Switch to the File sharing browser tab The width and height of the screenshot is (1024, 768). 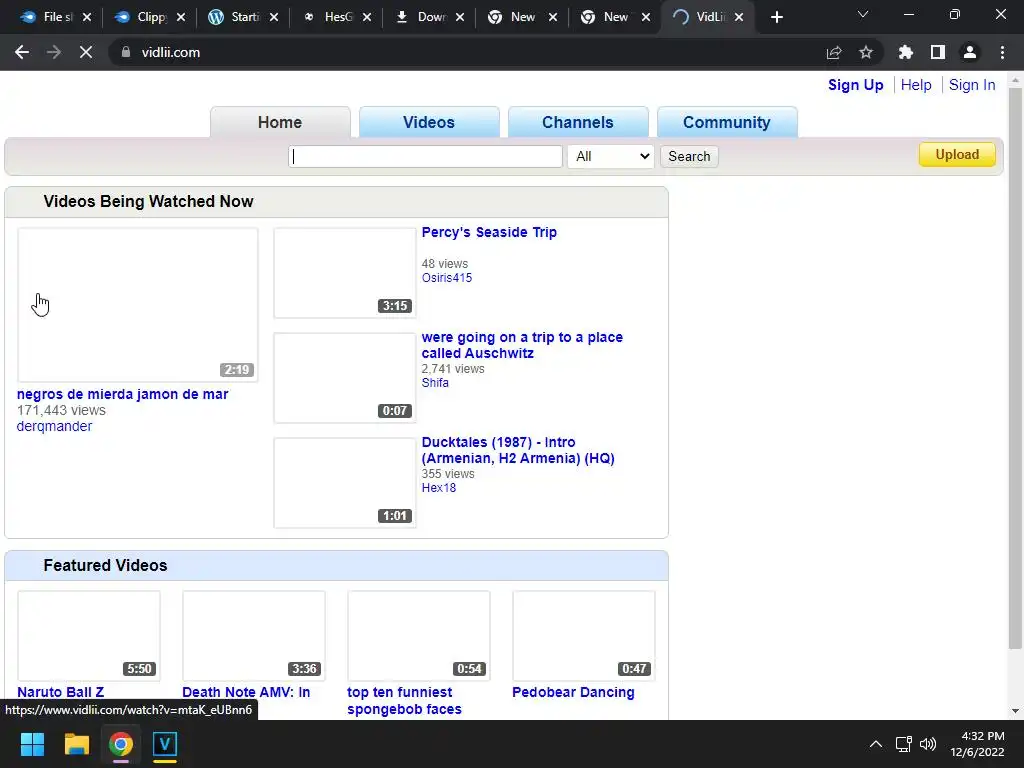pyautogui.click(x=56, y=18)
